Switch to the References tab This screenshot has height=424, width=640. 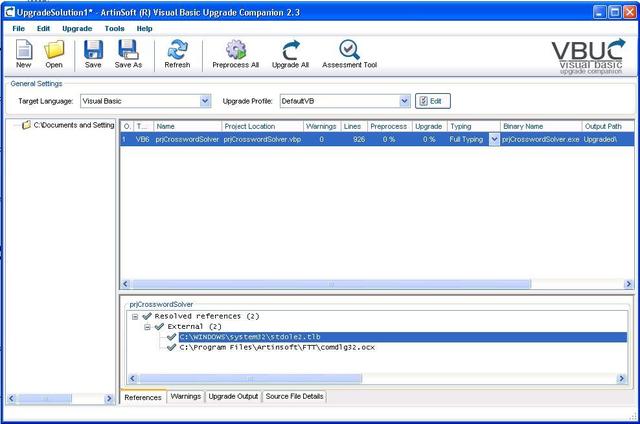coord(143,397)
